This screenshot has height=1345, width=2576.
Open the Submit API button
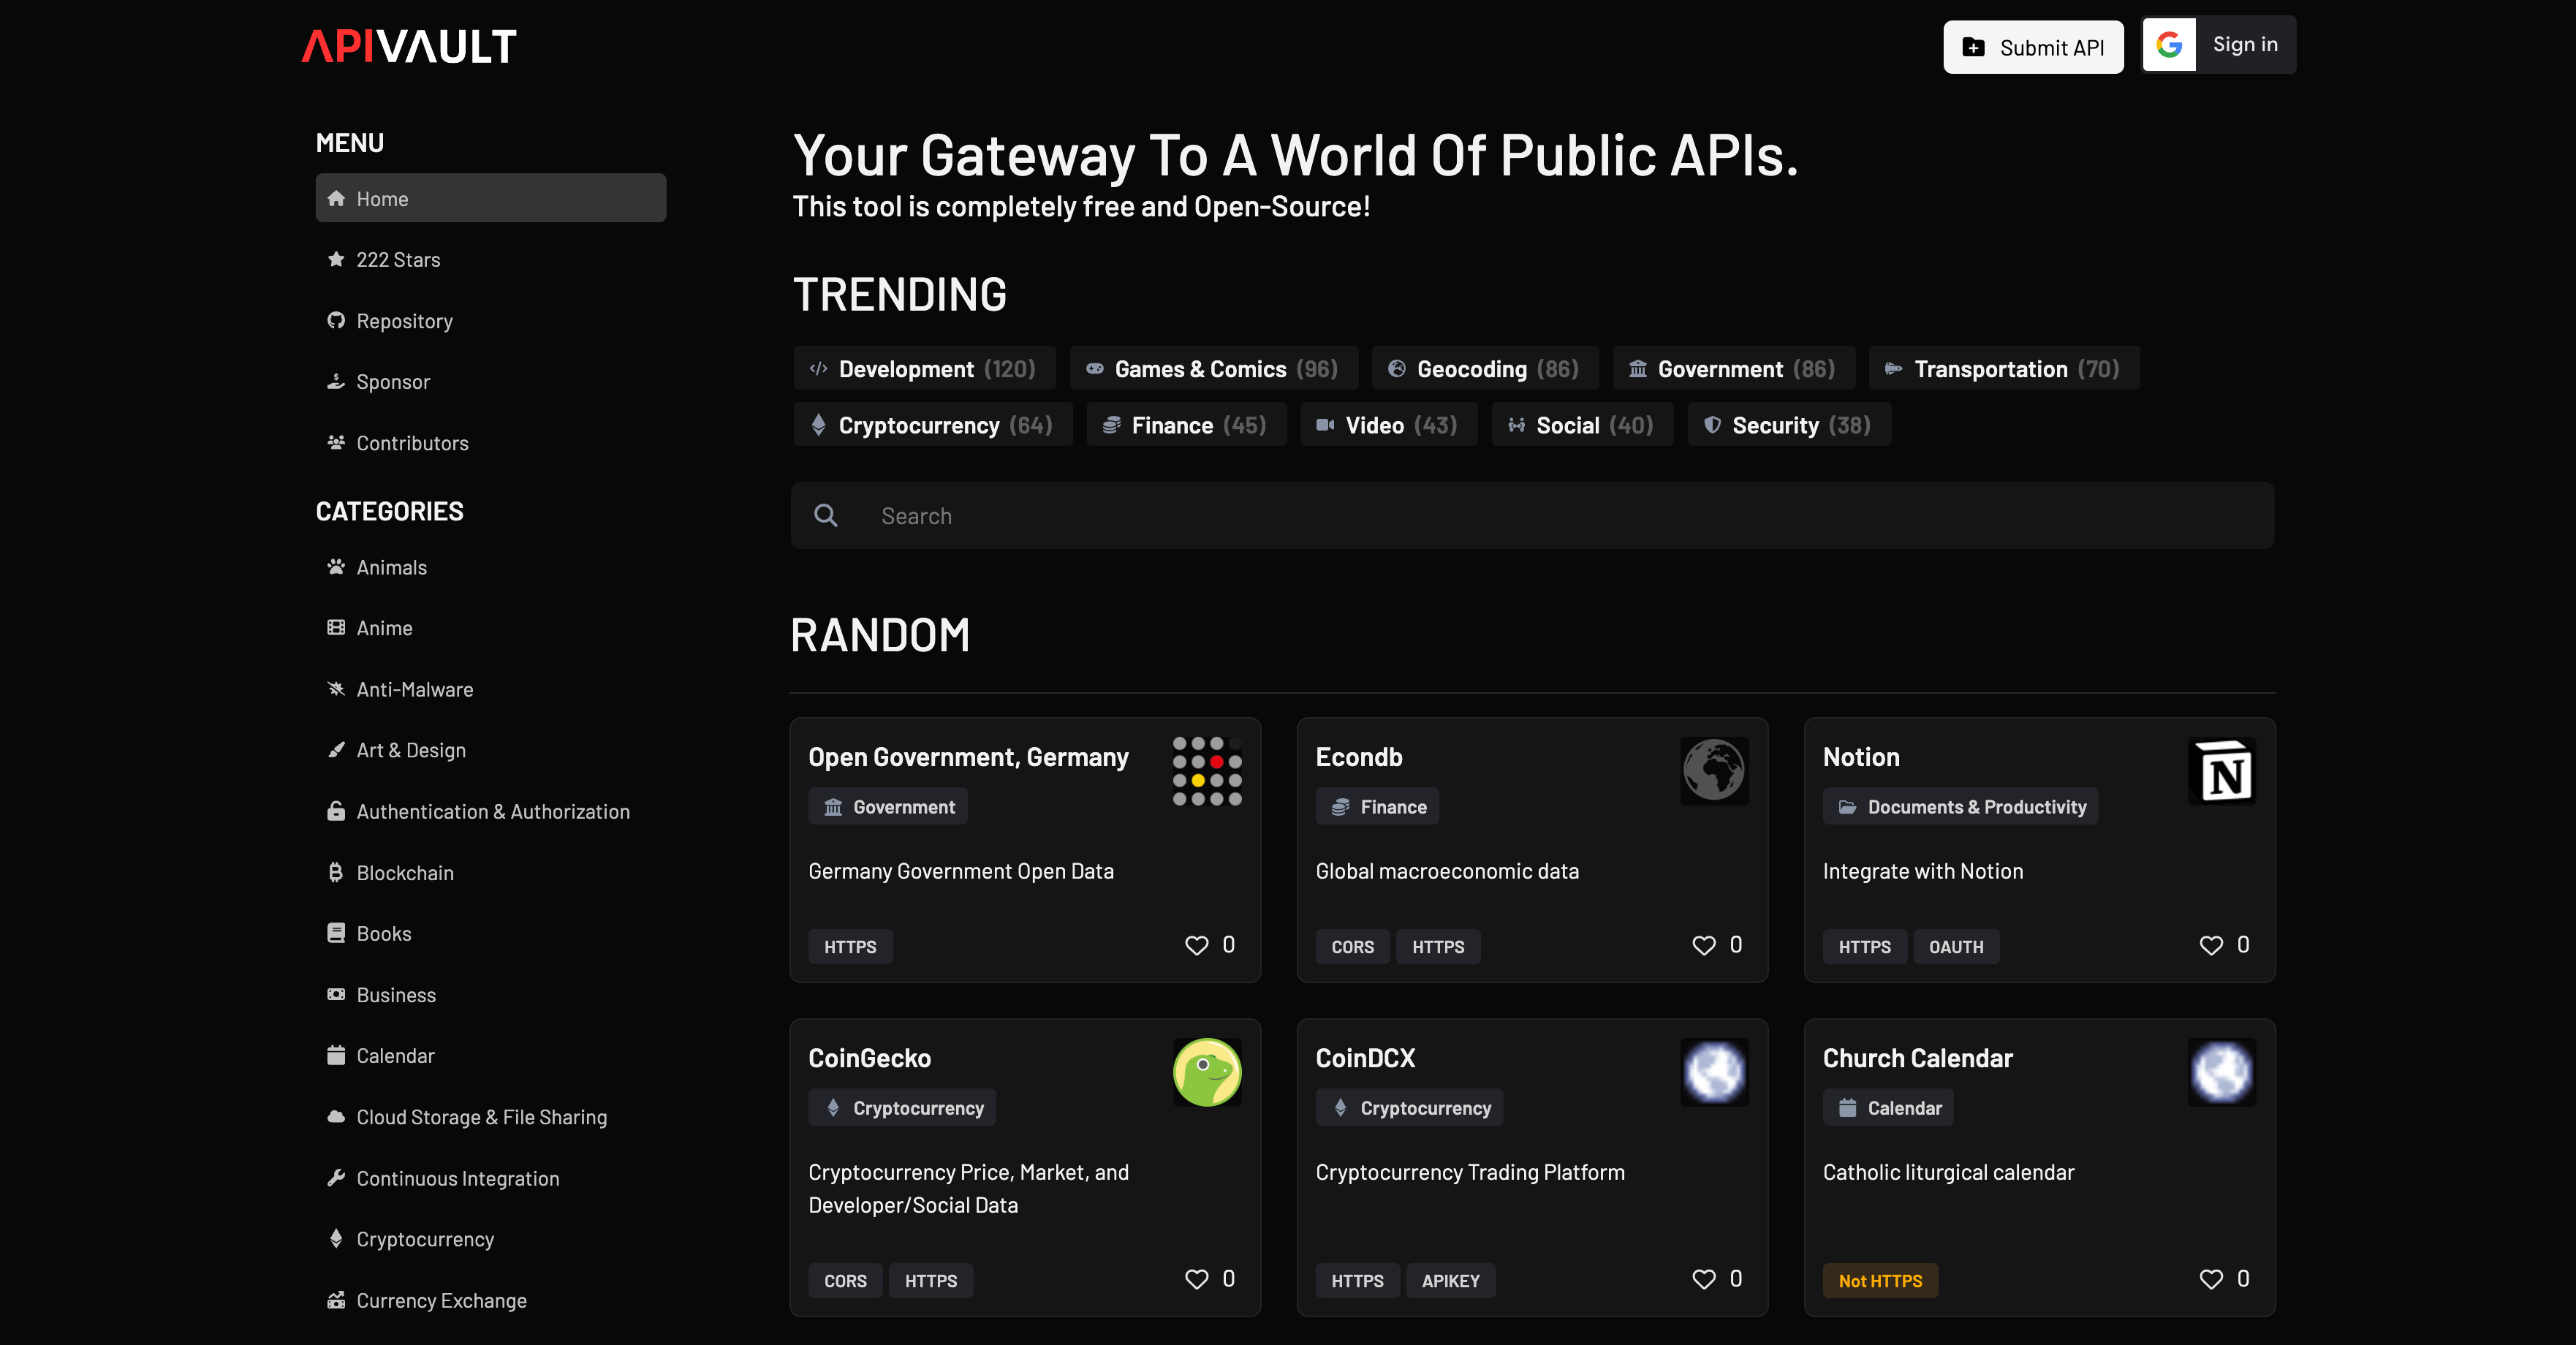(x=2033, y=47)
